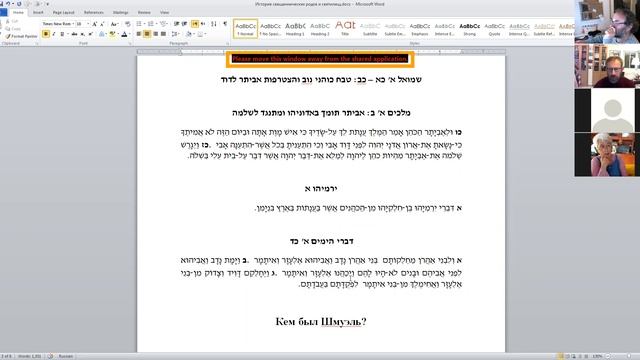Toggle Show/Hide paragraph marks
The image size is (640, 360).
coord(225,24)
